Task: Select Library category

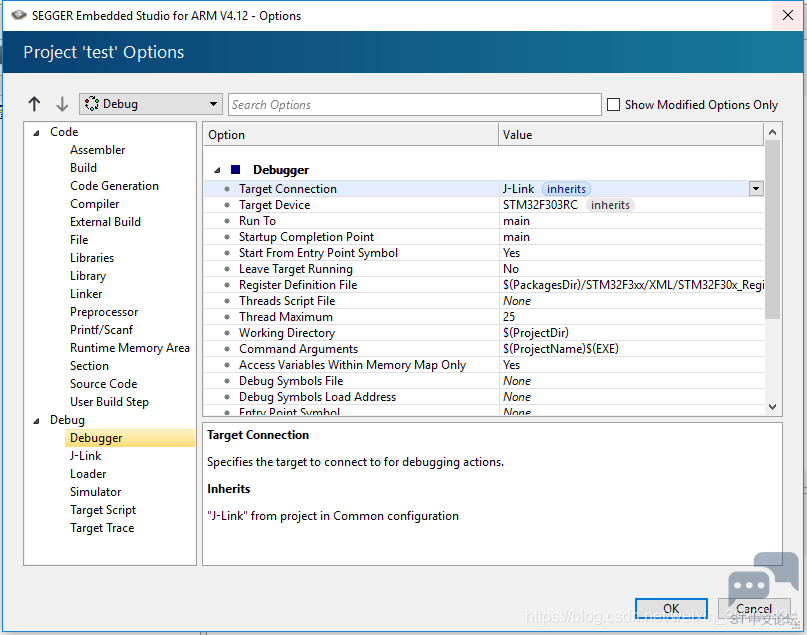Action: (x=88, y=276)
